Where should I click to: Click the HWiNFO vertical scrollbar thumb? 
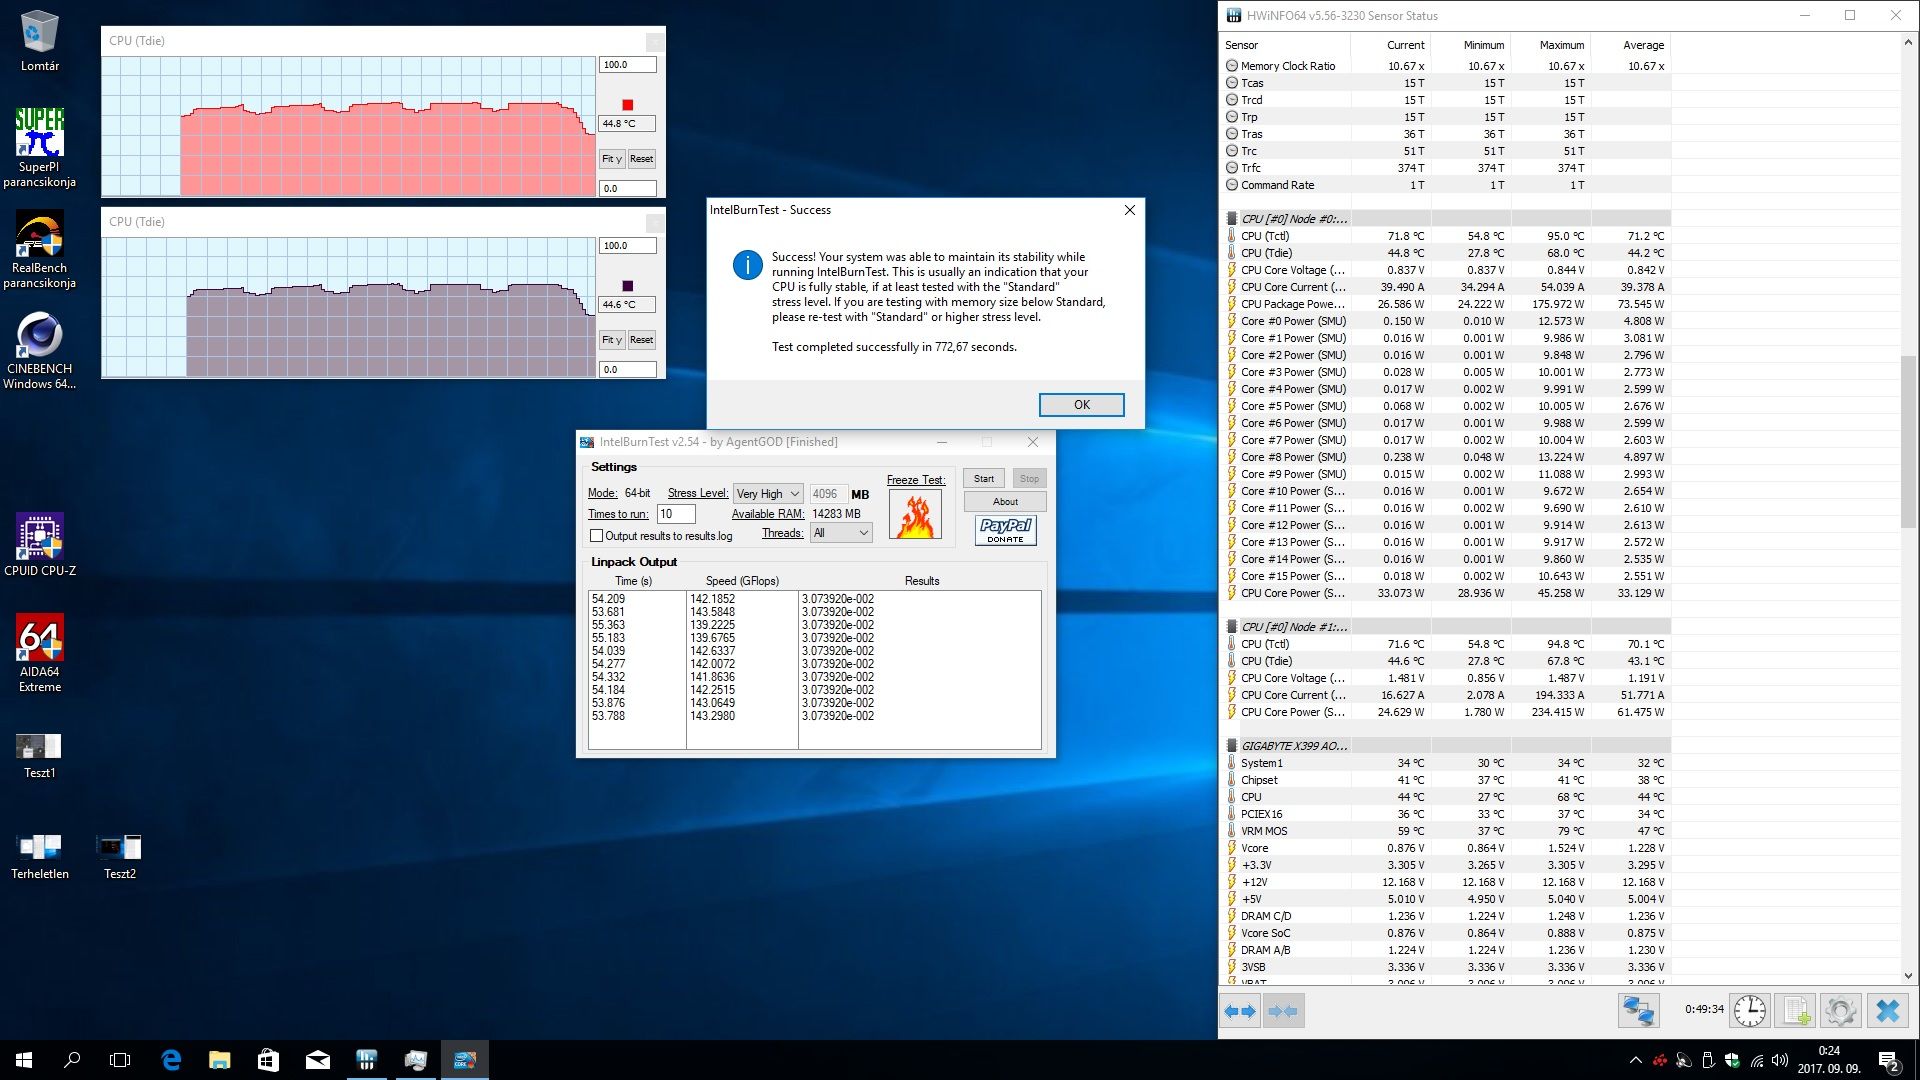(x=1908, y=440)
